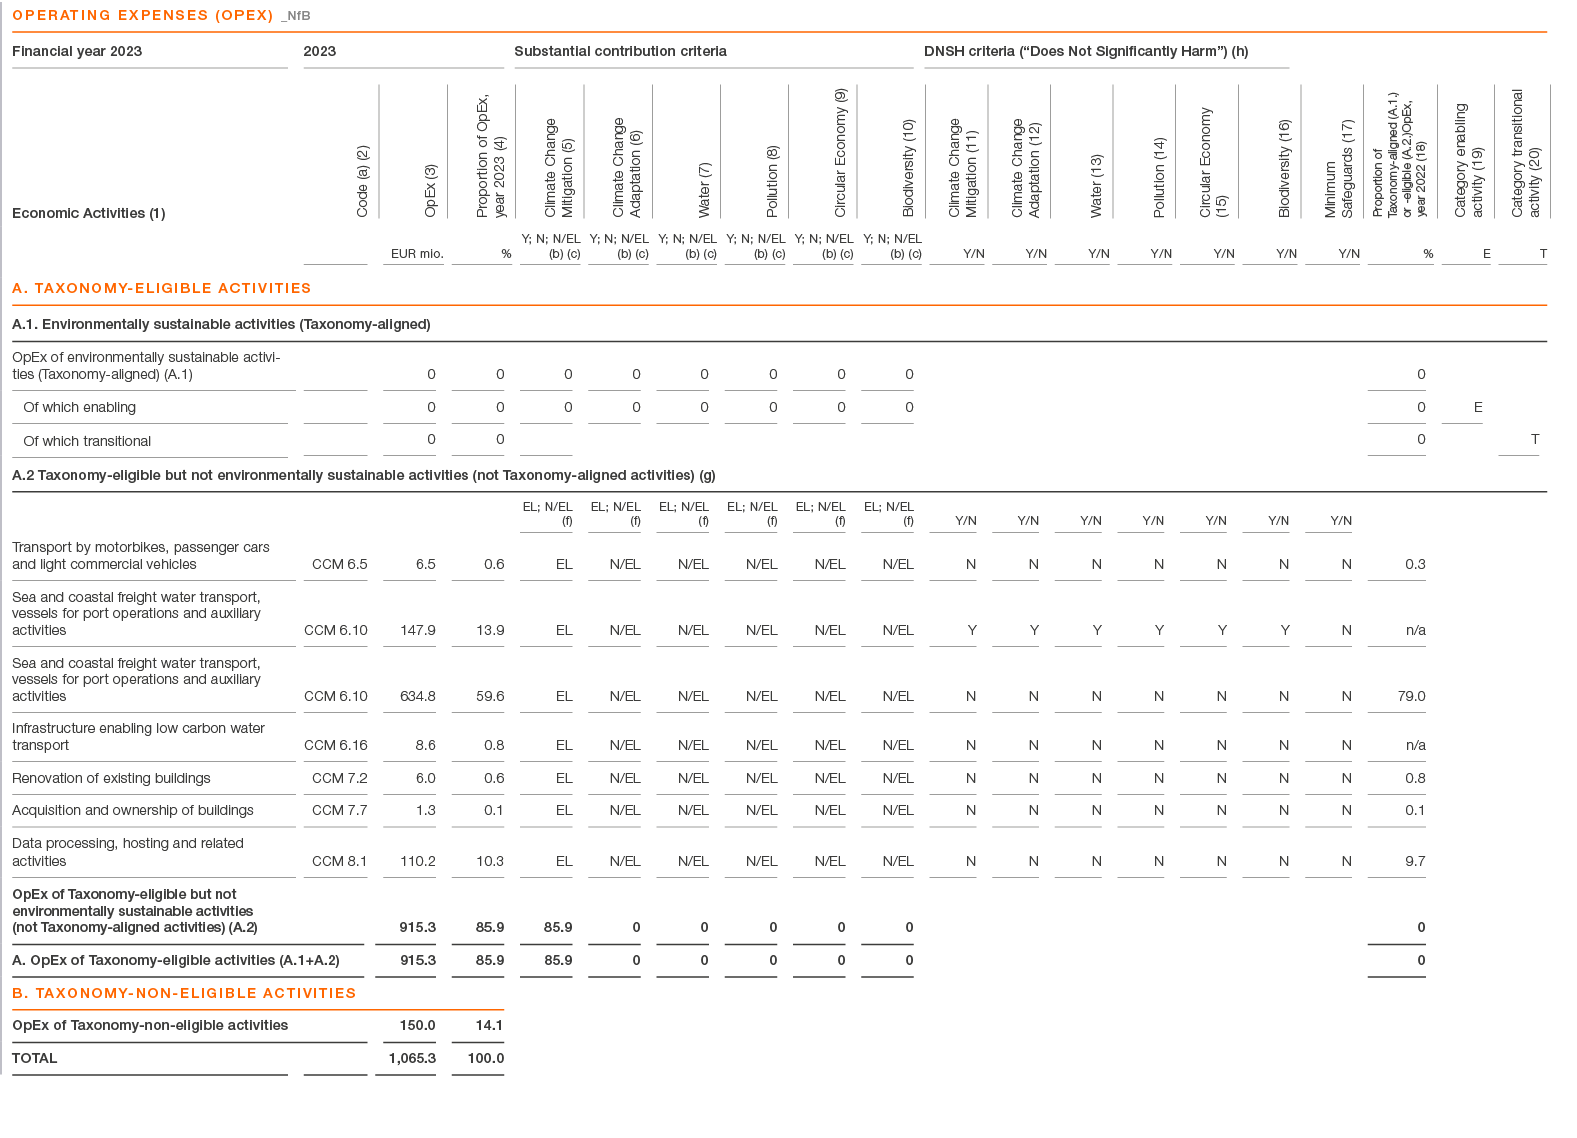Select OpEx value 634.8
The width and height of the screenshot is (1577, 1138).
coord(418,696)
